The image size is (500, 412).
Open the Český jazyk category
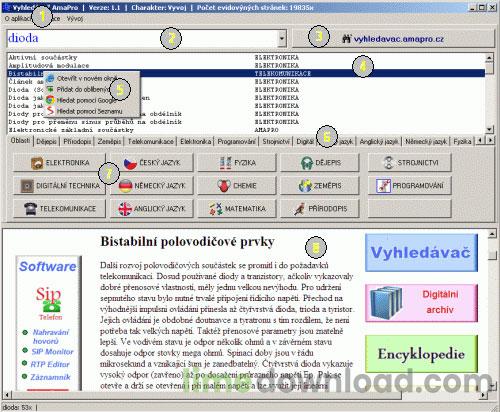click(x=152, y=163)
